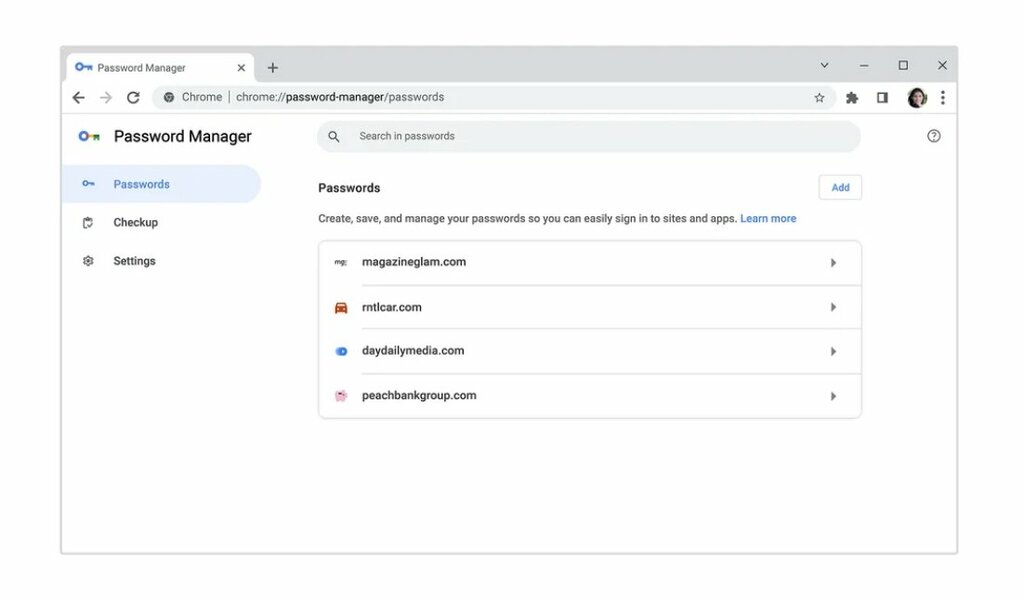The height and width of the screenshot is (599, 1024).
Task: Toggle the browser side panel icon
Action: pyautogui.click(x=882, y=97)
